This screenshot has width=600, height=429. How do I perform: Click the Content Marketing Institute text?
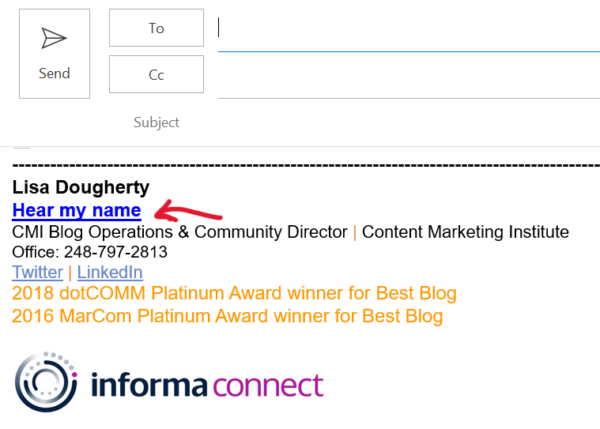(465, 232)
